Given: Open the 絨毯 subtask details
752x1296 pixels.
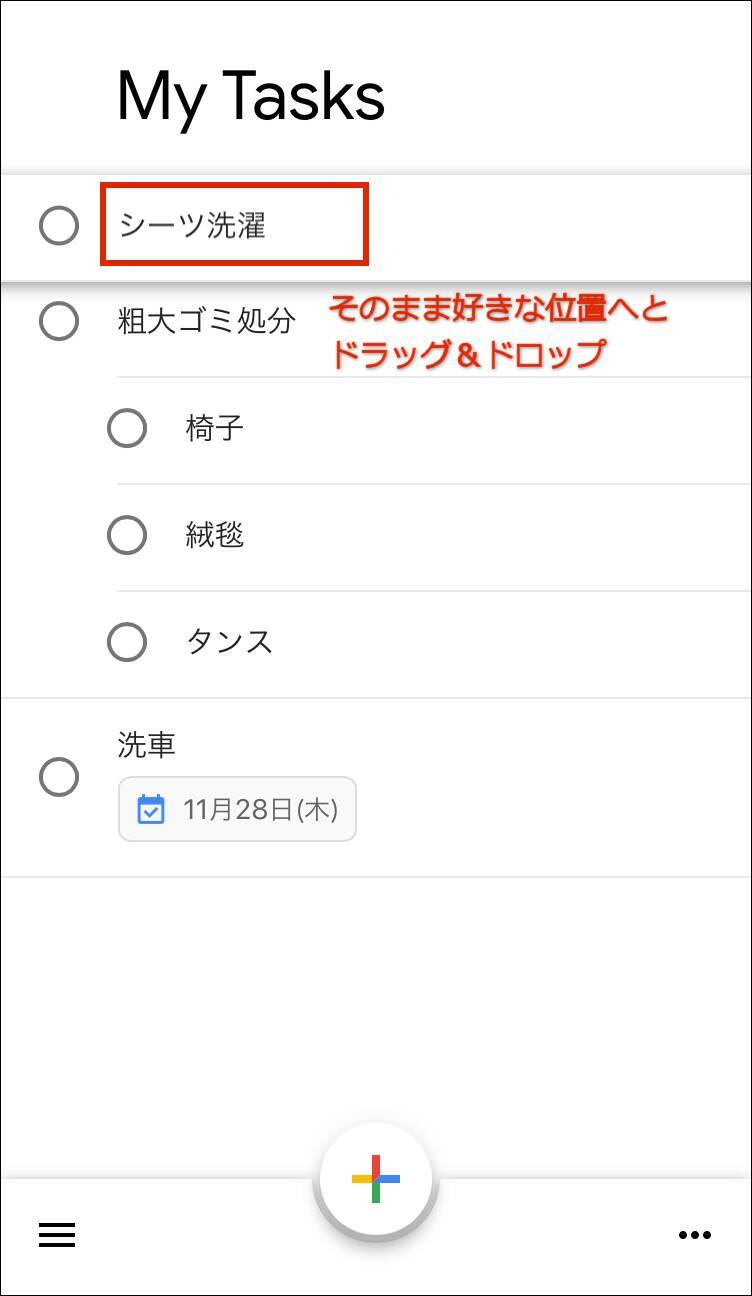Looking at the screenshot, I should click(x=215, y=535).
